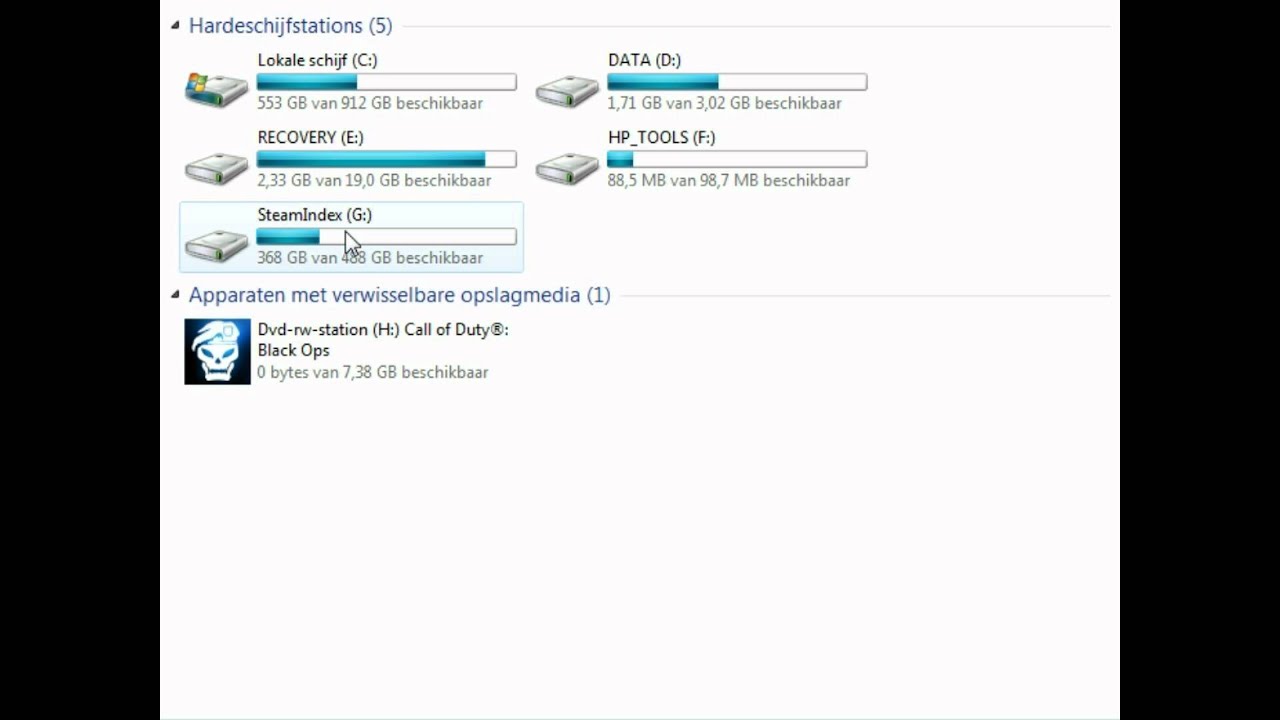Click the label "Lokale schijf (C:)"
Screen dimensions: 1280x720
point(317,60)
